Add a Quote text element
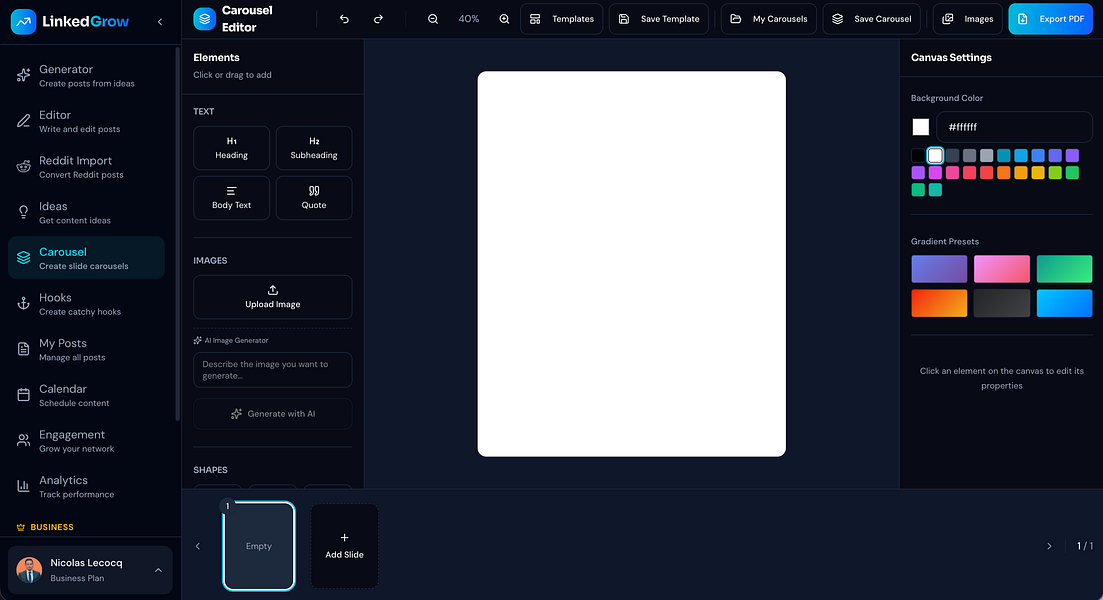The width and height of the screenshot is (1103, 600). click(314, 198)
